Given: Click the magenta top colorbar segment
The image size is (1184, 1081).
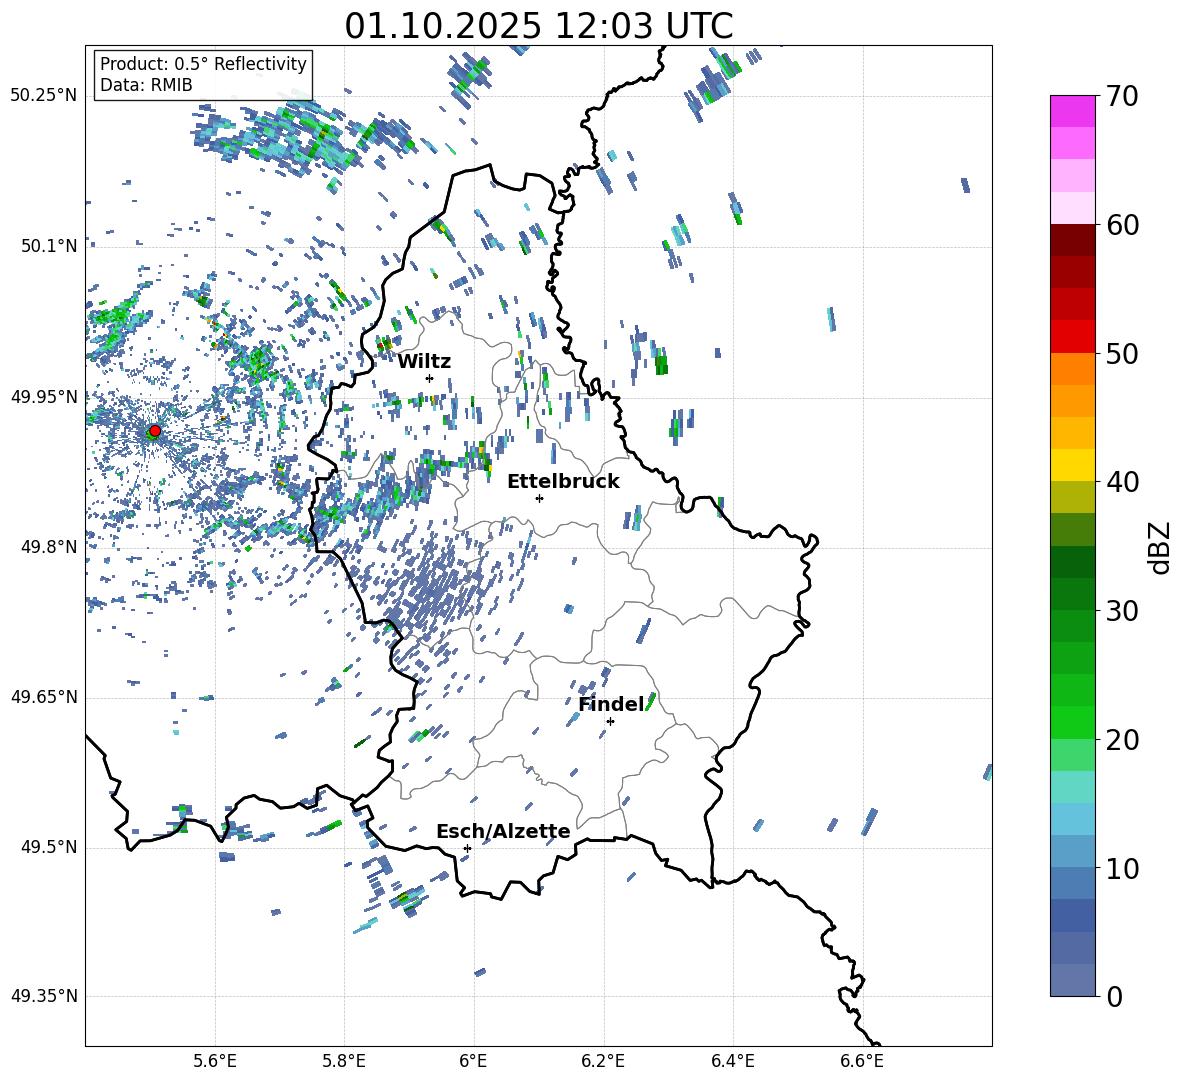Looking at the screenshot, I should click(x=1073, y=111).
